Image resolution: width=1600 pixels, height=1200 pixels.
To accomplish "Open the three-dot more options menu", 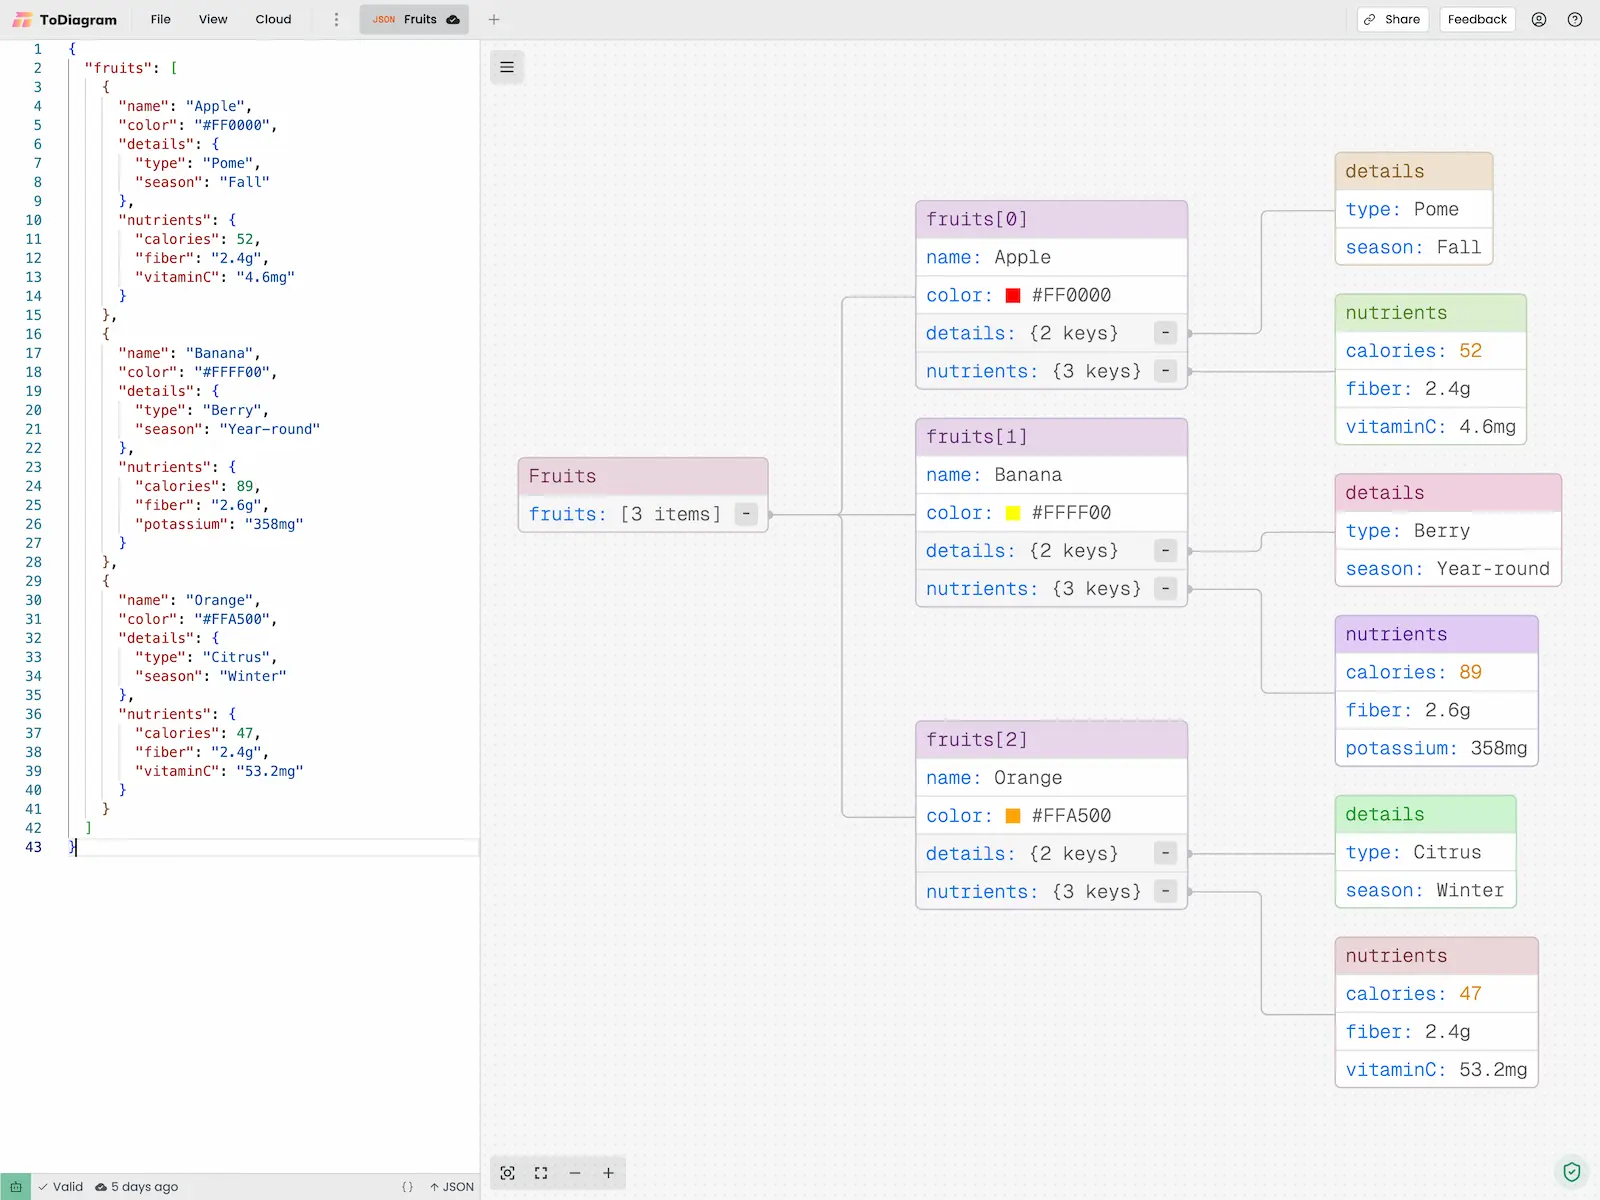I will click(336, 19).
